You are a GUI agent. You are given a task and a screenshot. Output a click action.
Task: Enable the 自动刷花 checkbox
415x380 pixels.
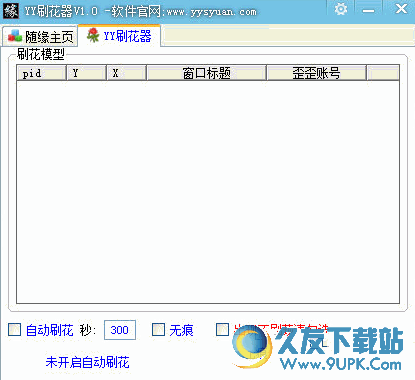coord(14,329)
